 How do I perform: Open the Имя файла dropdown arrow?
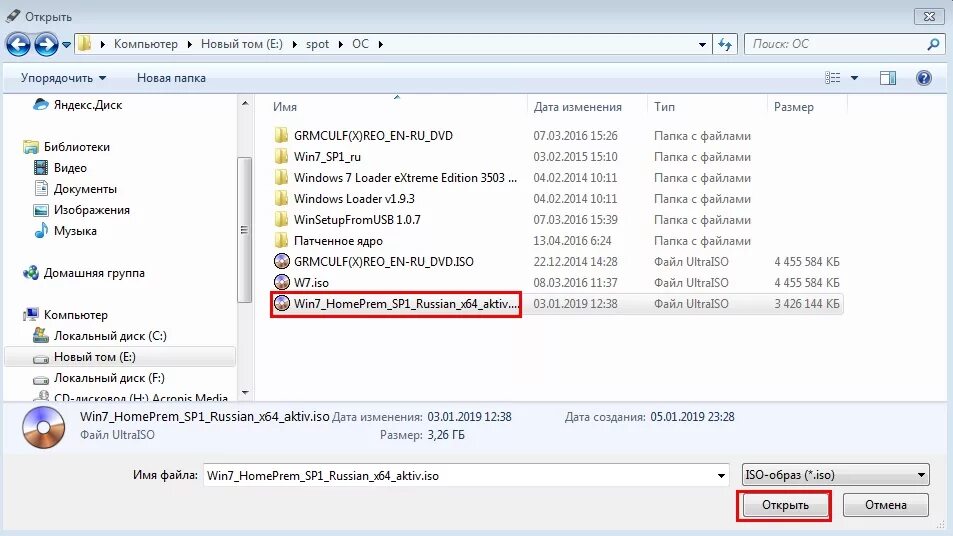pyautogui.click(x=721, y=475)
